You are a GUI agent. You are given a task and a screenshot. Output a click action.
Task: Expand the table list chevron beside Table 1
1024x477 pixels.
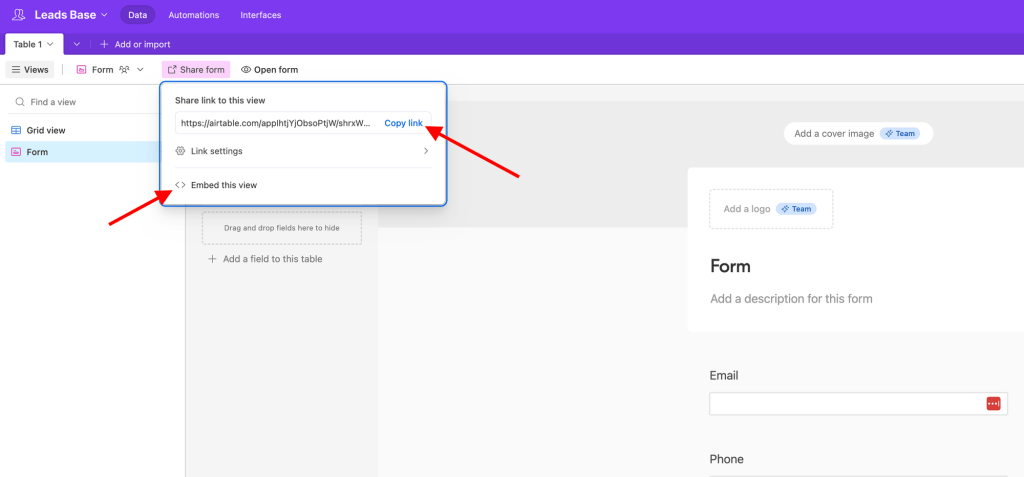(76, 44)
